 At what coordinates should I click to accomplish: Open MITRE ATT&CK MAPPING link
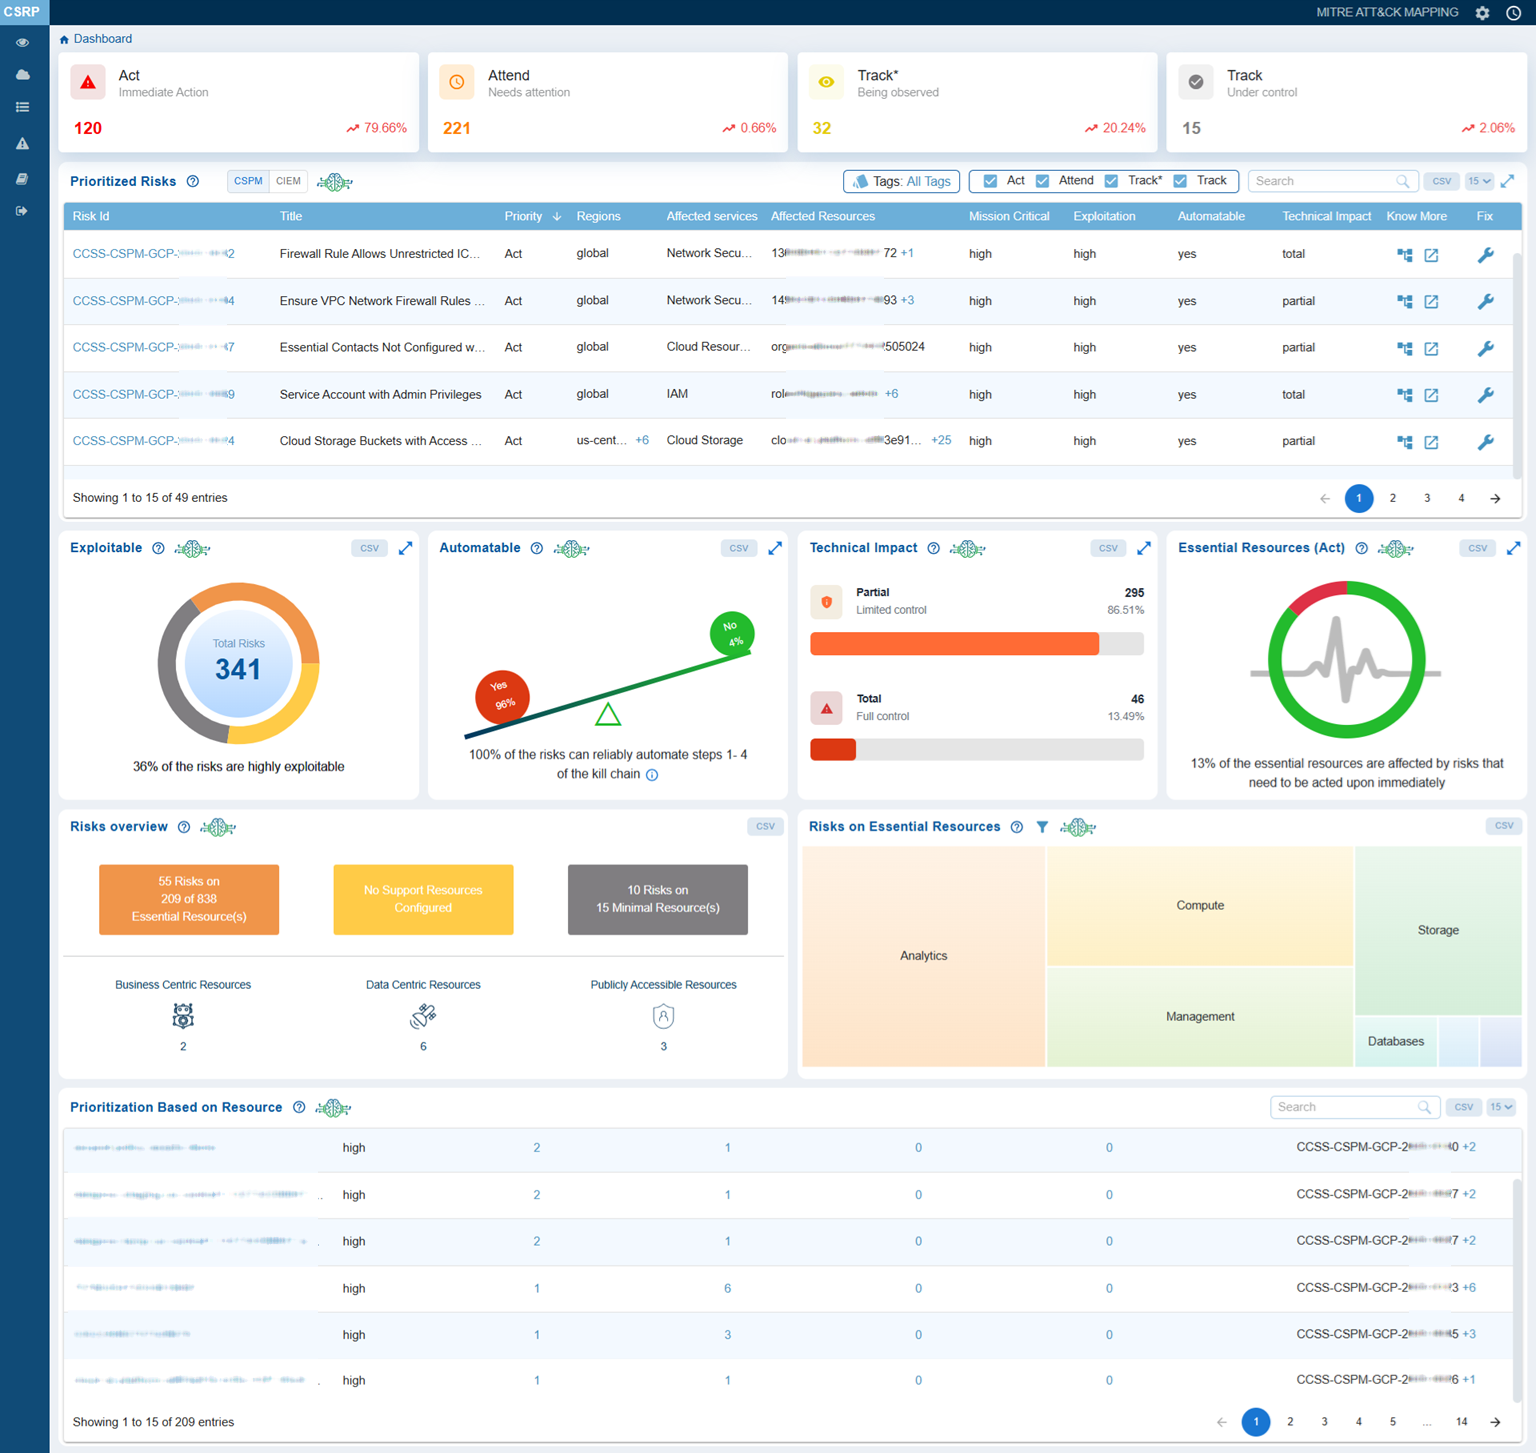1386,13
